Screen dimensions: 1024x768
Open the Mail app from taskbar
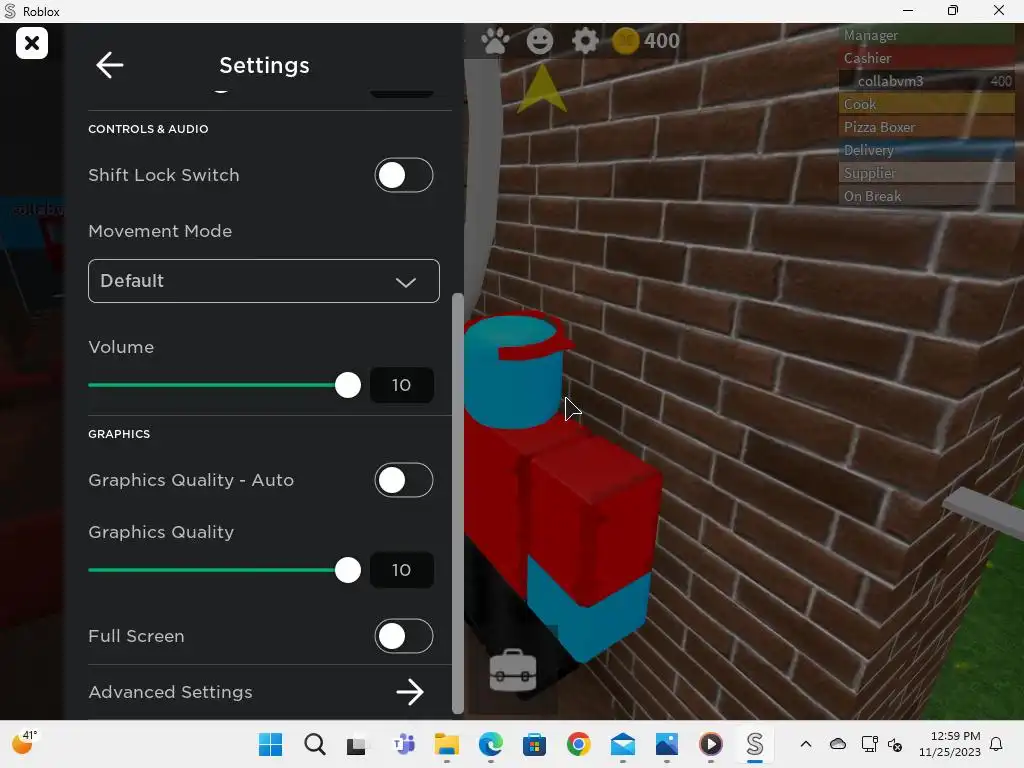623,744
